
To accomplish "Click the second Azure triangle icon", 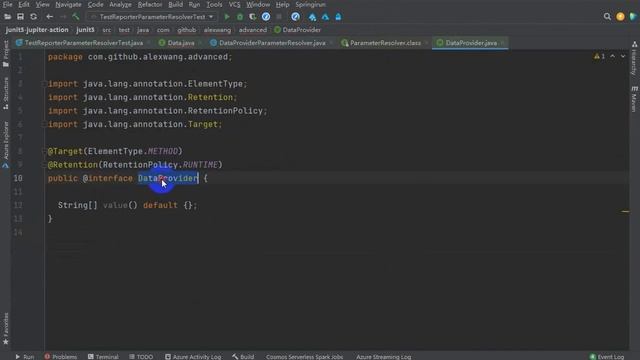I will [x=325, y=17].
